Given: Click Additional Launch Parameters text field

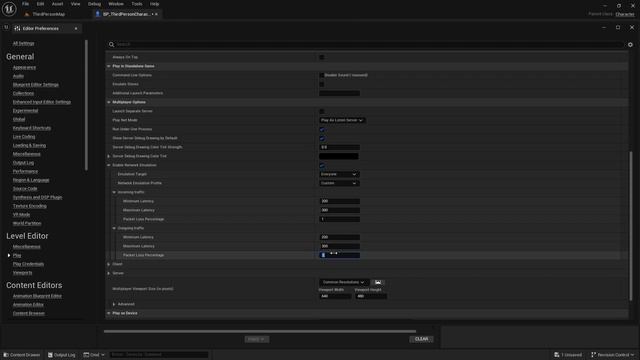Looking at the screenshot, I should tap(340, 93).
